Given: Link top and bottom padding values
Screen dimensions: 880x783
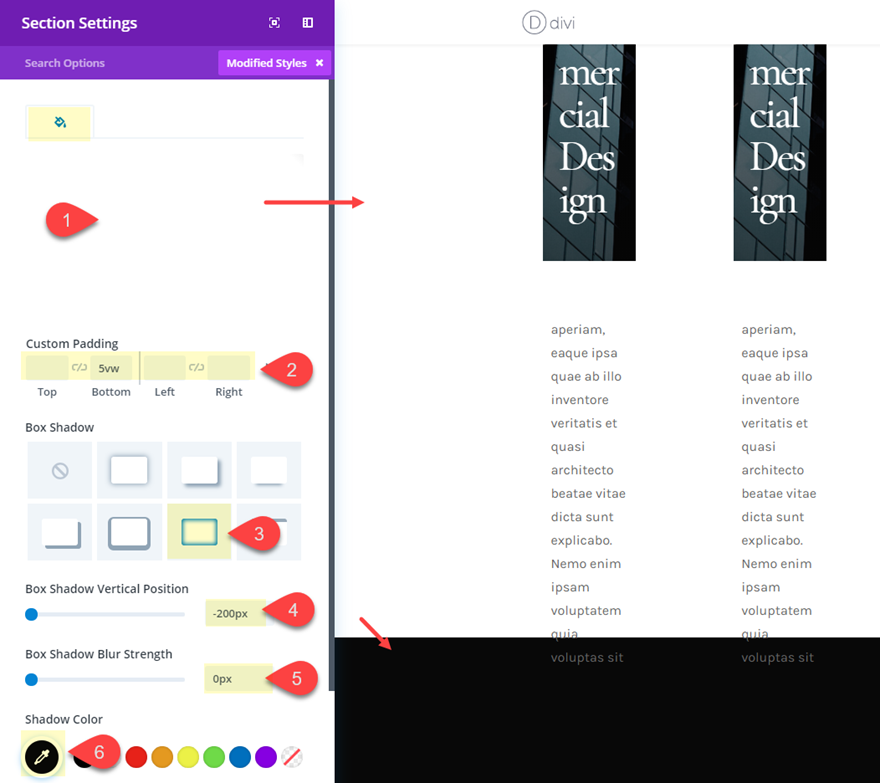Looking at the screenshot, I should point(79,367).
